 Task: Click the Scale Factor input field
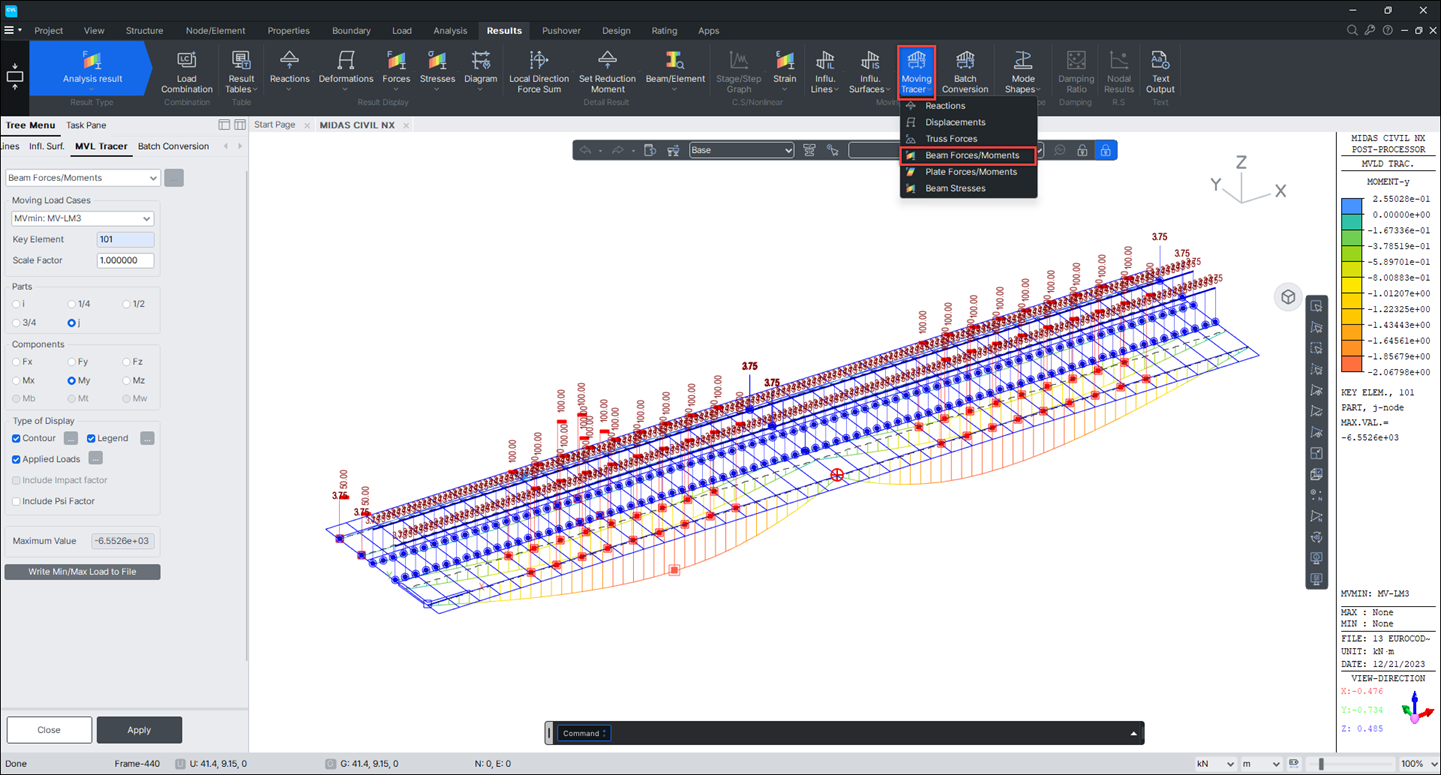125,260
